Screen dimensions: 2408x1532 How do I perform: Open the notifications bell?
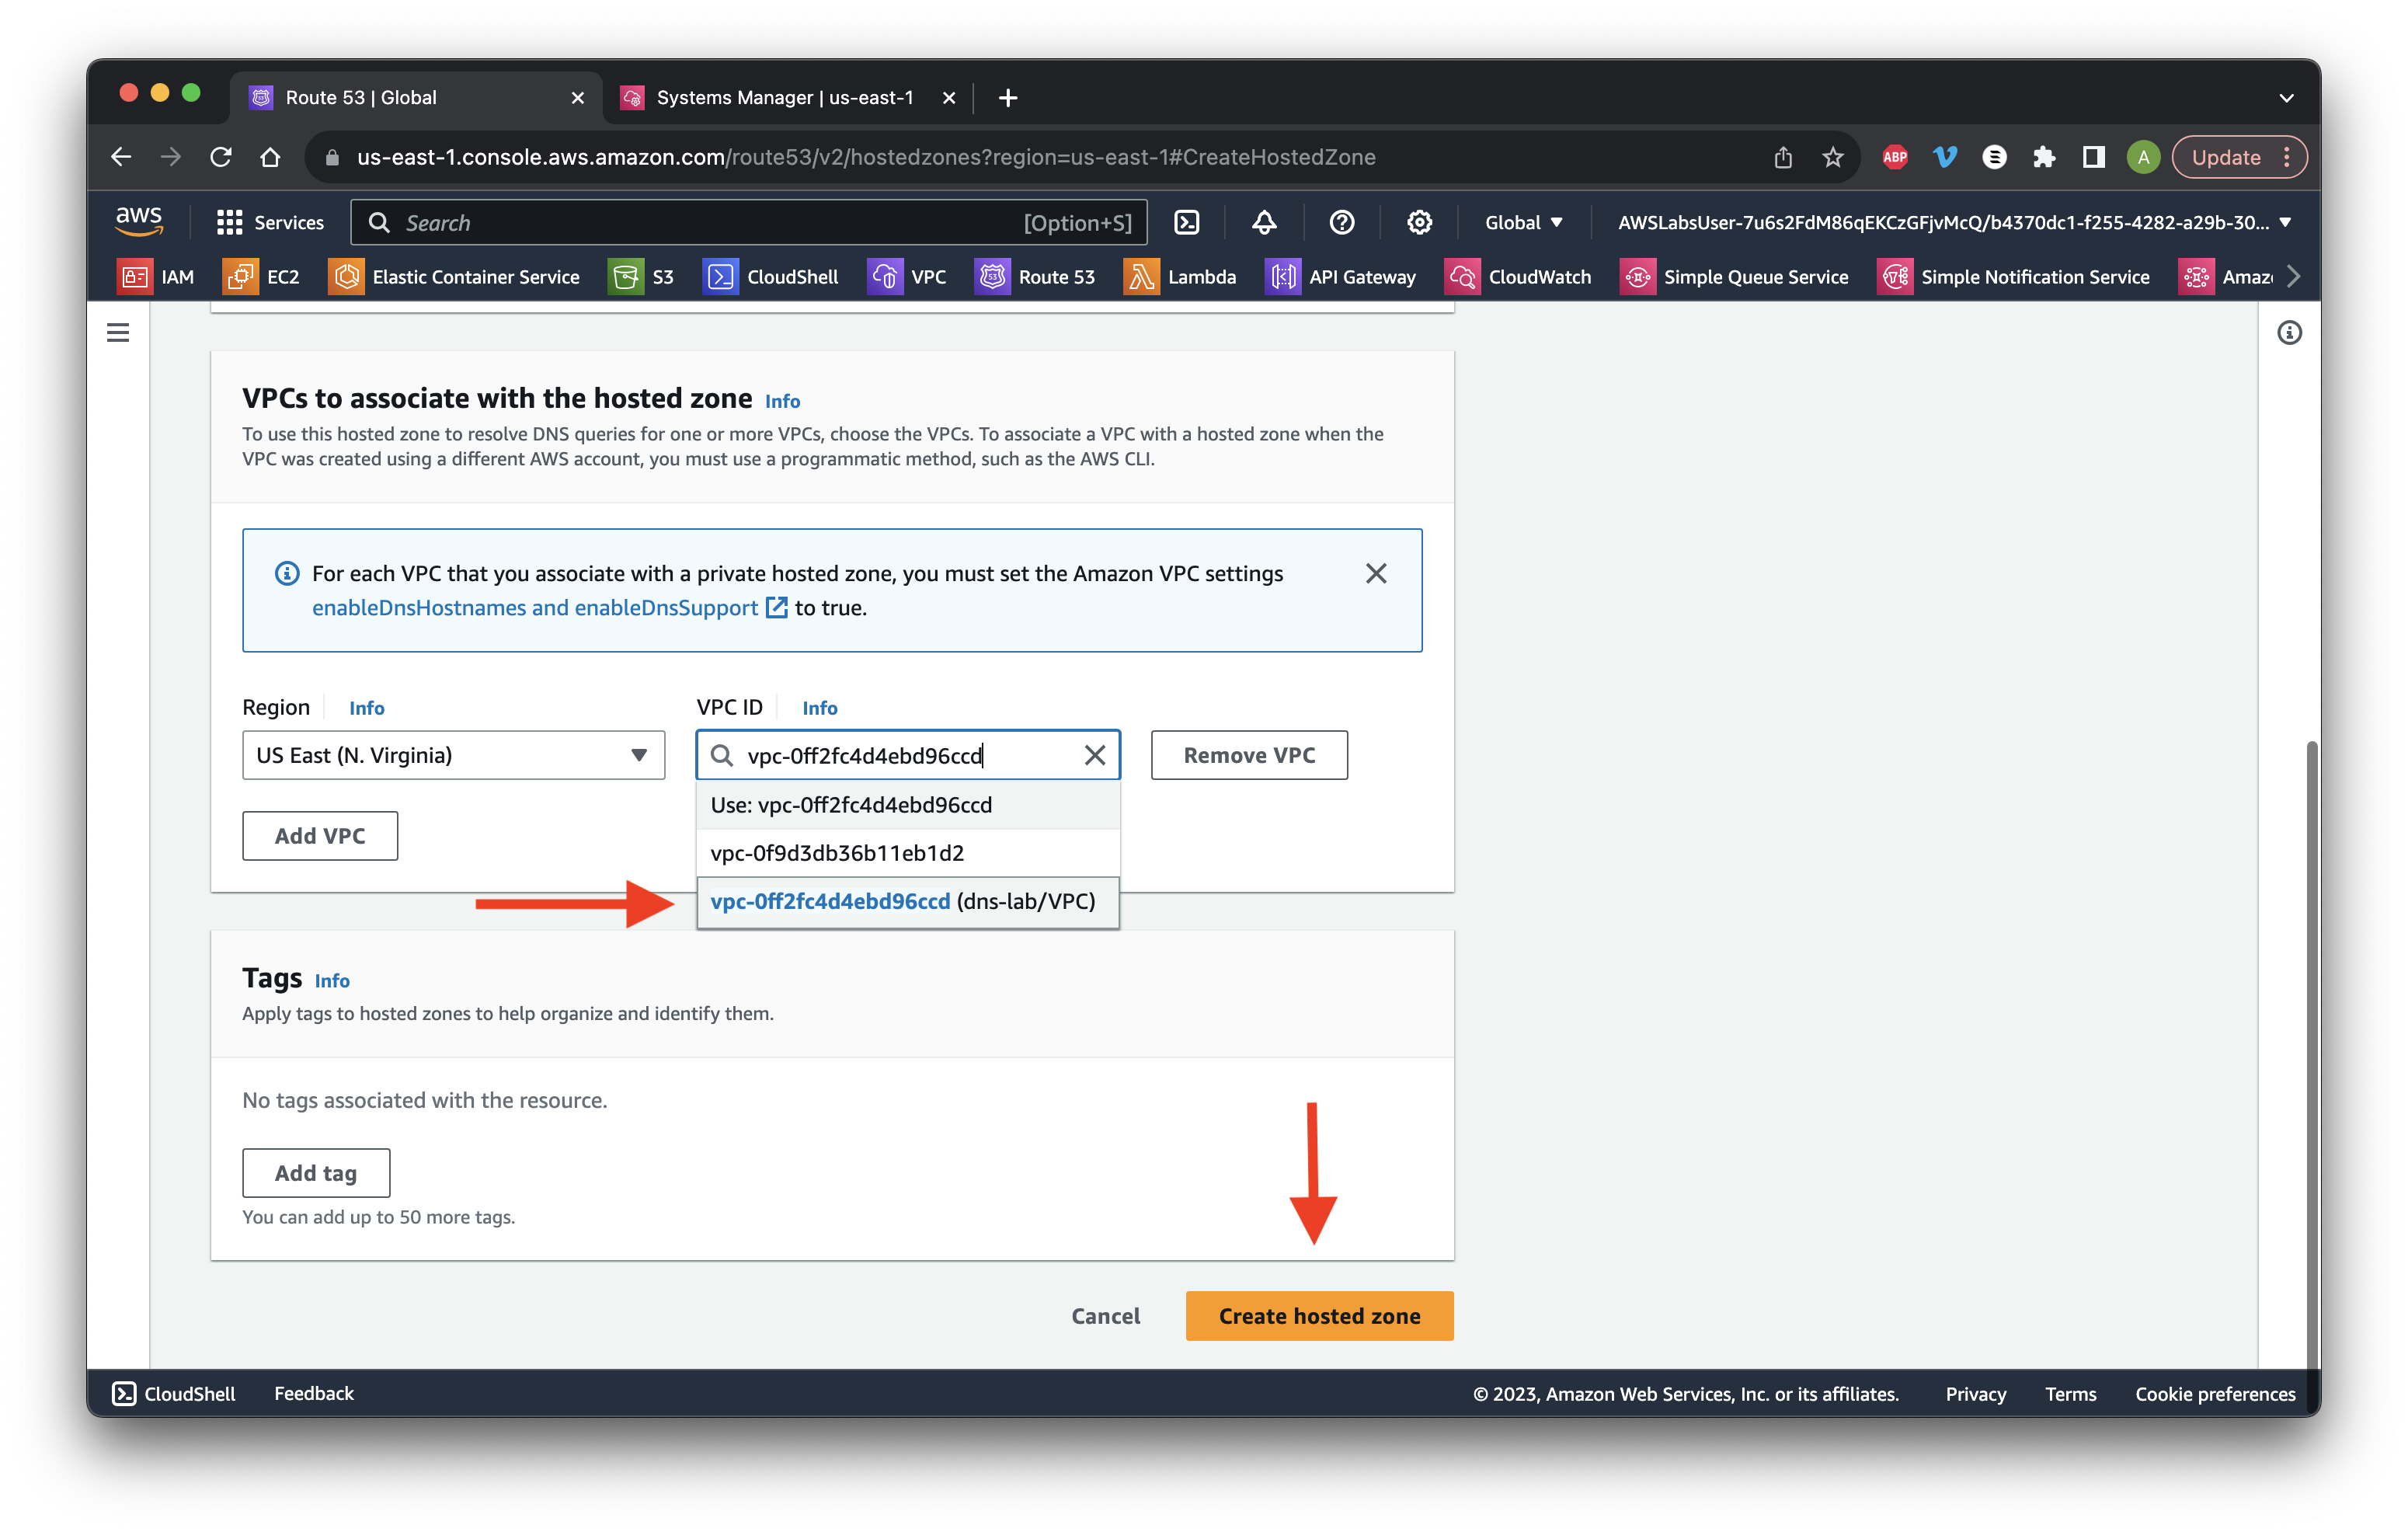point(1264,222)
